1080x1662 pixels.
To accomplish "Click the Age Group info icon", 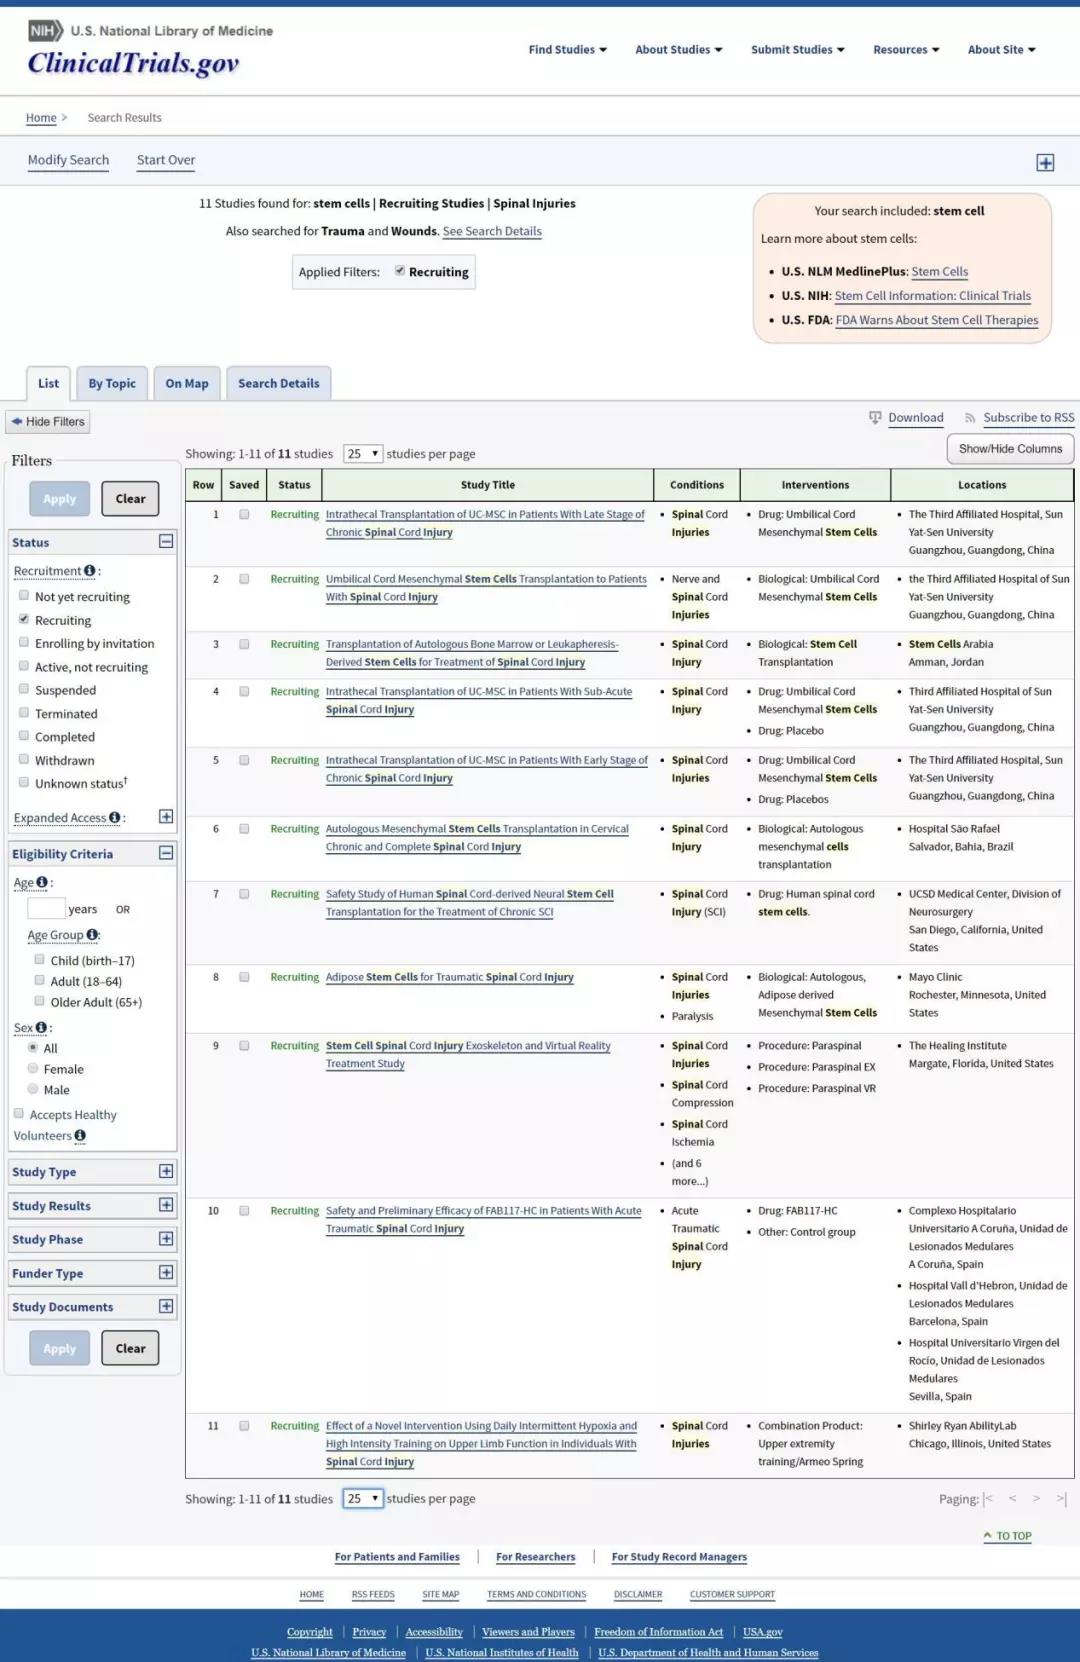I will [92, 934].
